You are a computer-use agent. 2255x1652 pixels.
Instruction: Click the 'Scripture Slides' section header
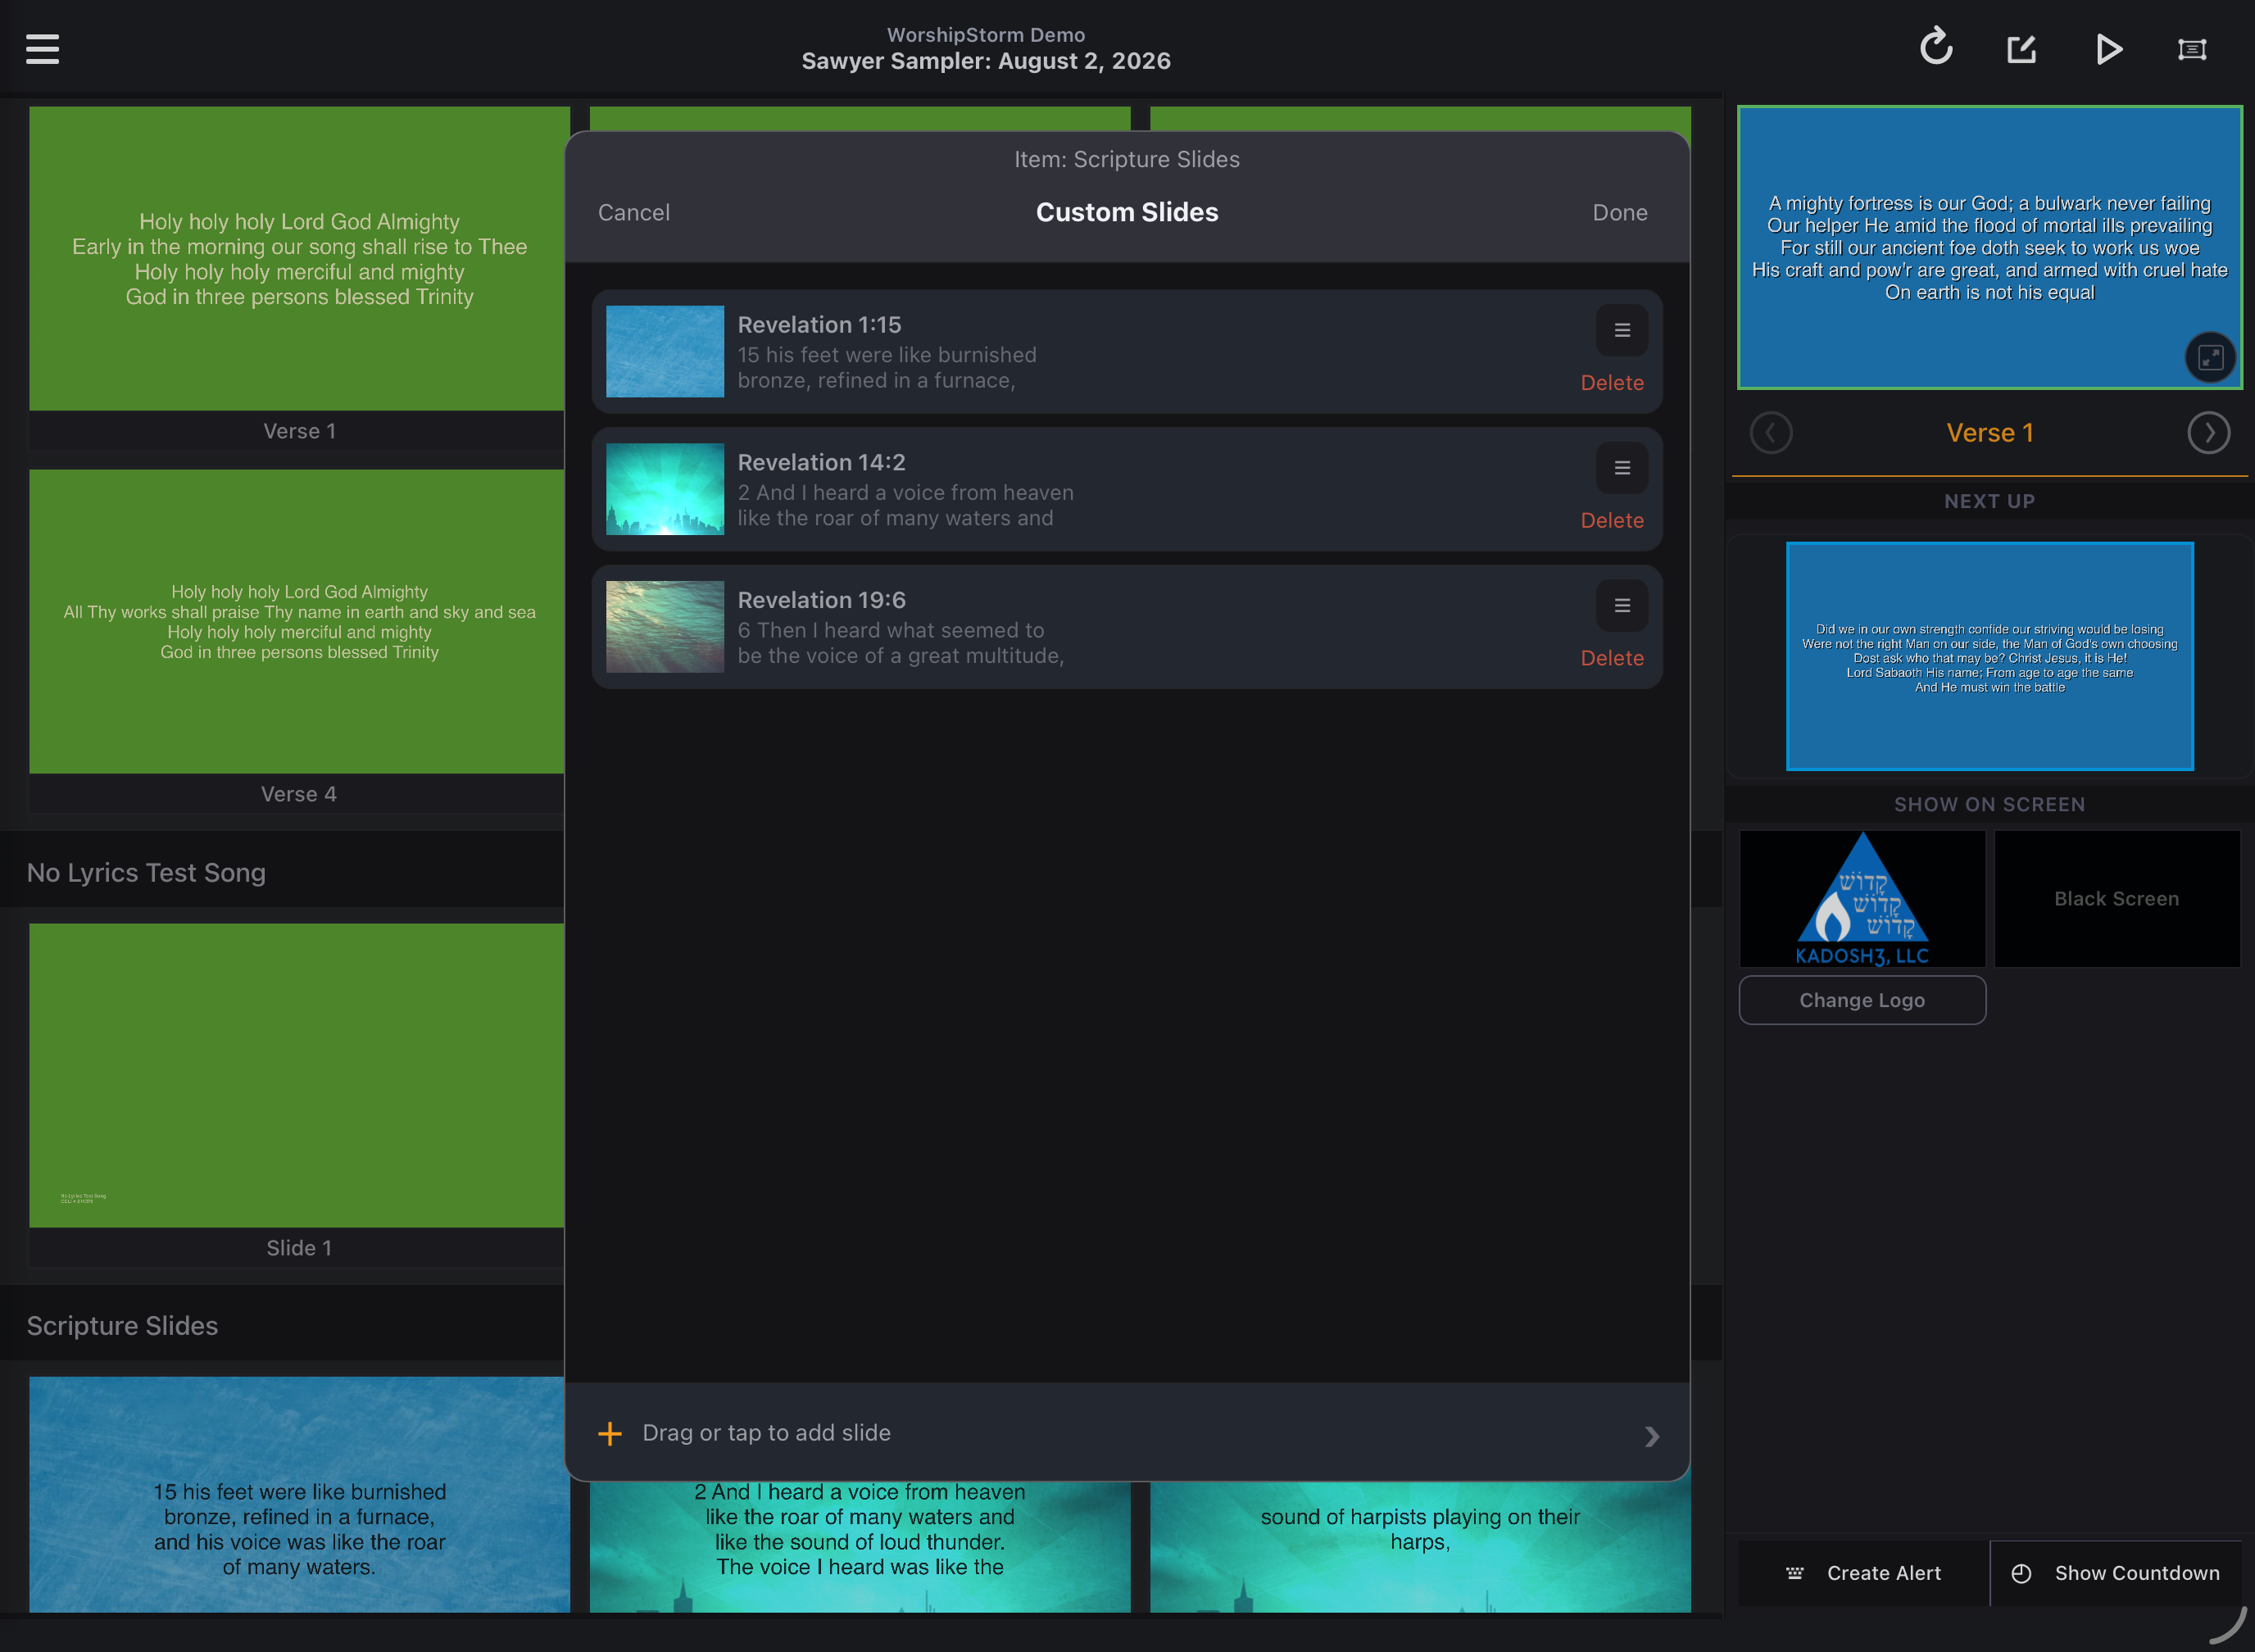click(122, 1326)
